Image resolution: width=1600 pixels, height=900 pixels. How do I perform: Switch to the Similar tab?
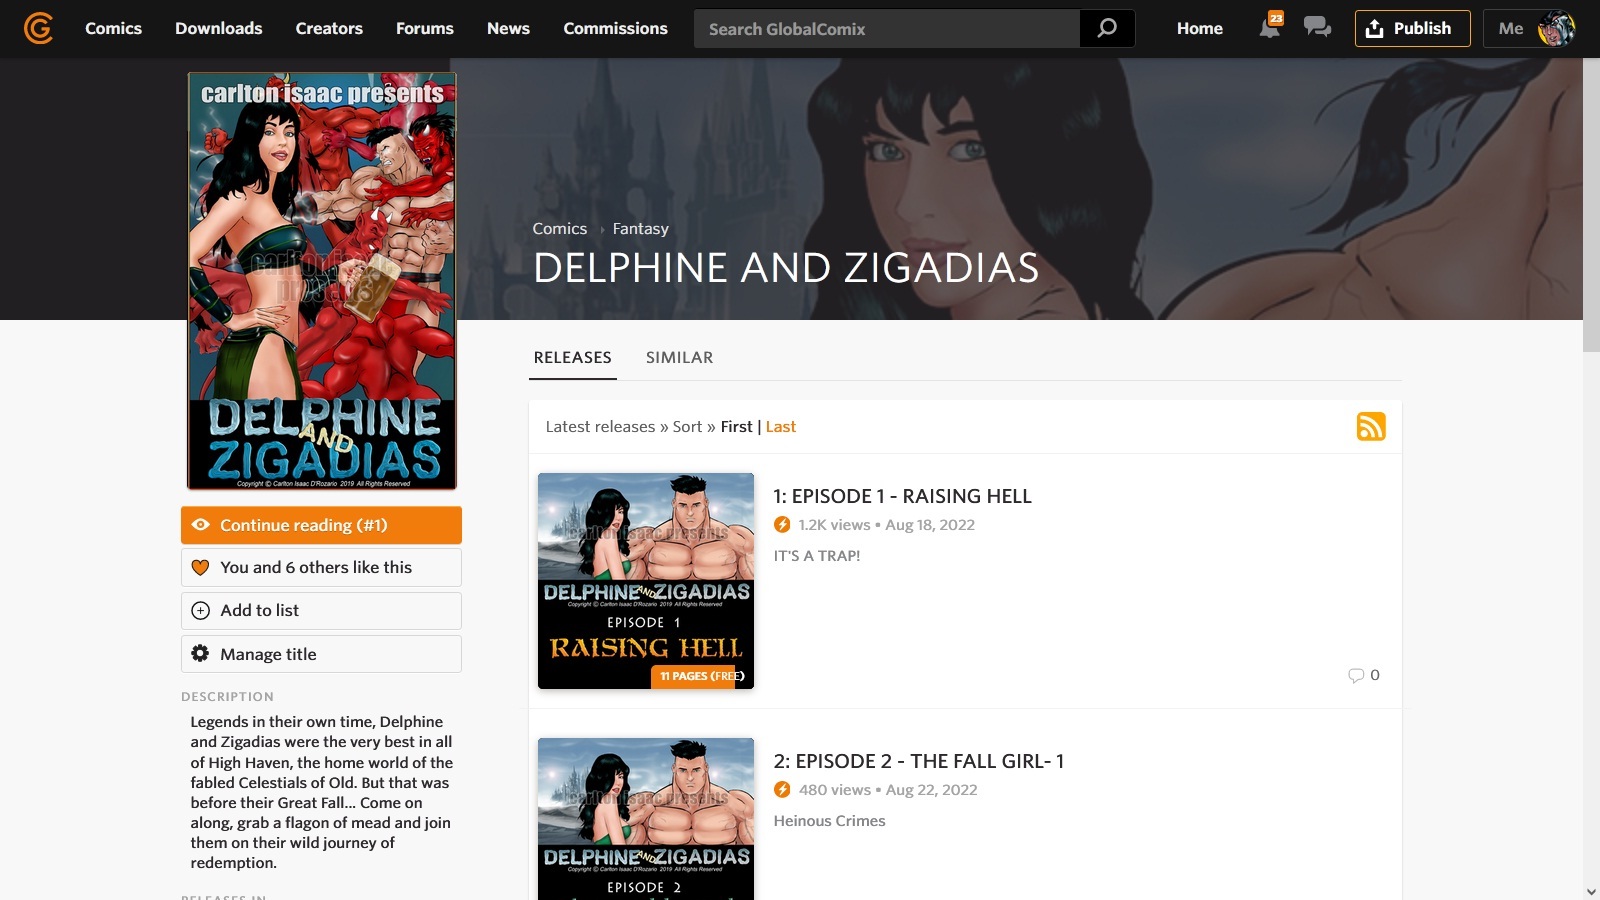(x=679, y=357)
